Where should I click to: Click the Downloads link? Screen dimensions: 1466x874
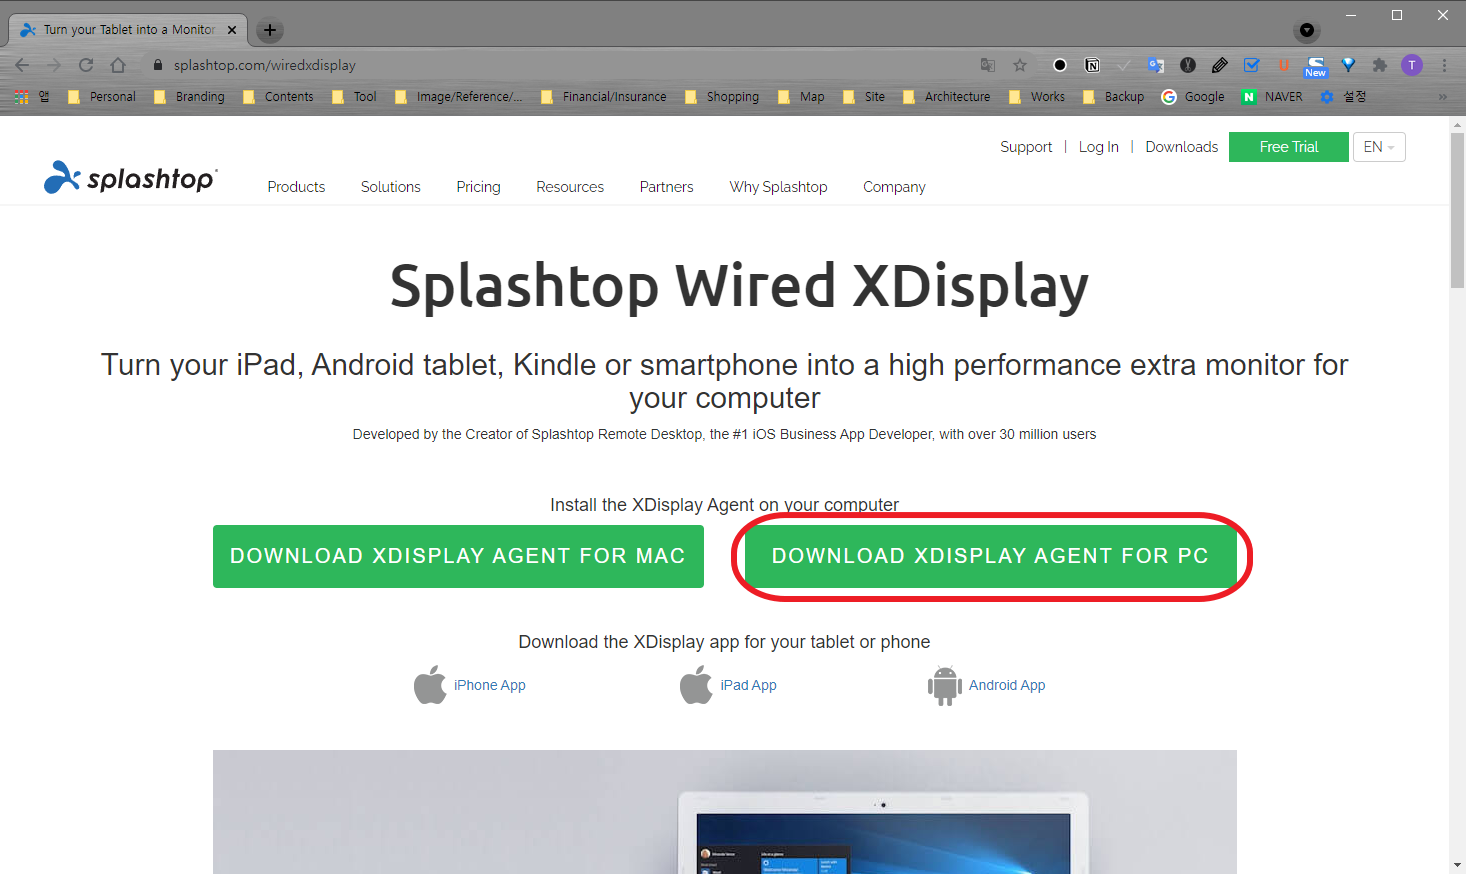1181,147
